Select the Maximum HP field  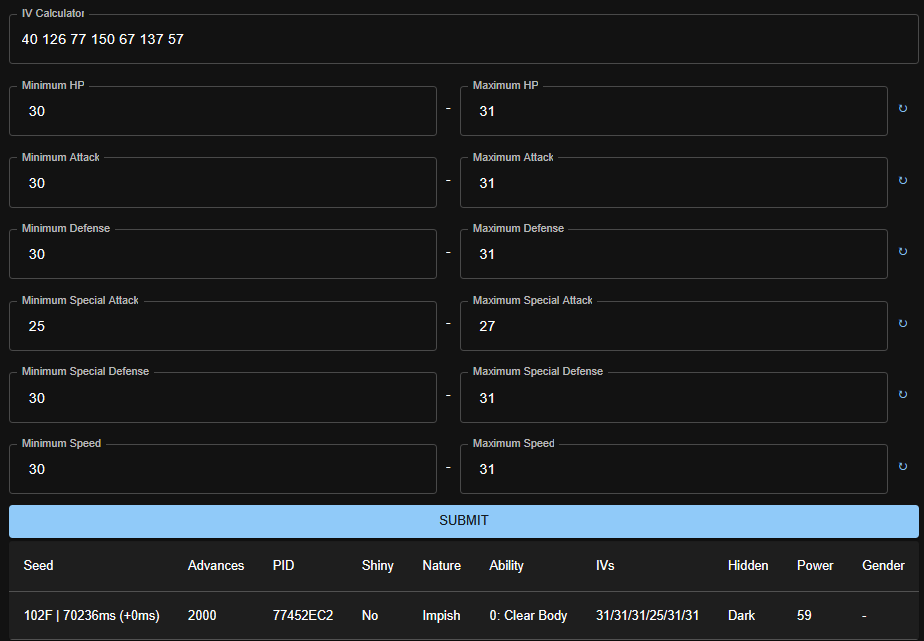coord(673,112)
